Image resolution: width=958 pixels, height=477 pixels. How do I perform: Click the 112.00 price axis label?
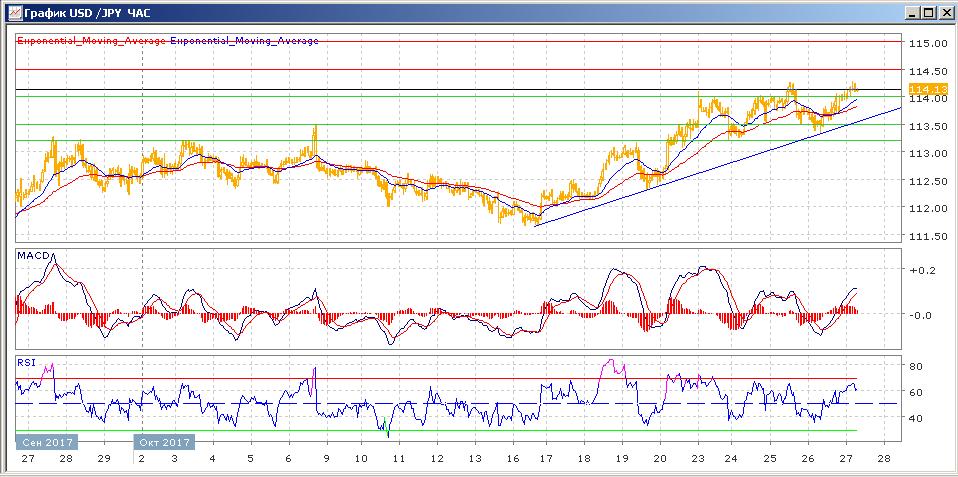[927, 208]
